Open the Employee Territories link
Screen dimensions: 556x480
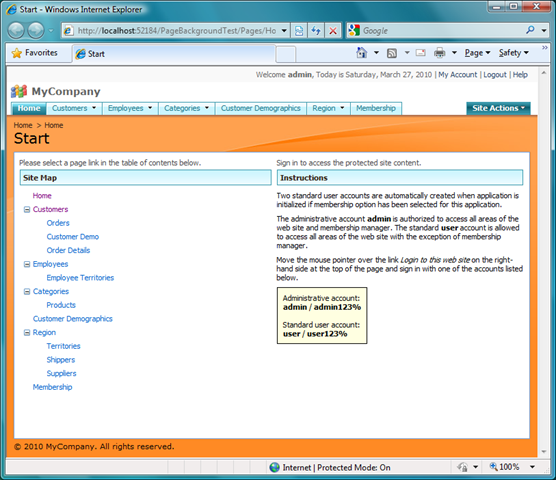point(80,278)
